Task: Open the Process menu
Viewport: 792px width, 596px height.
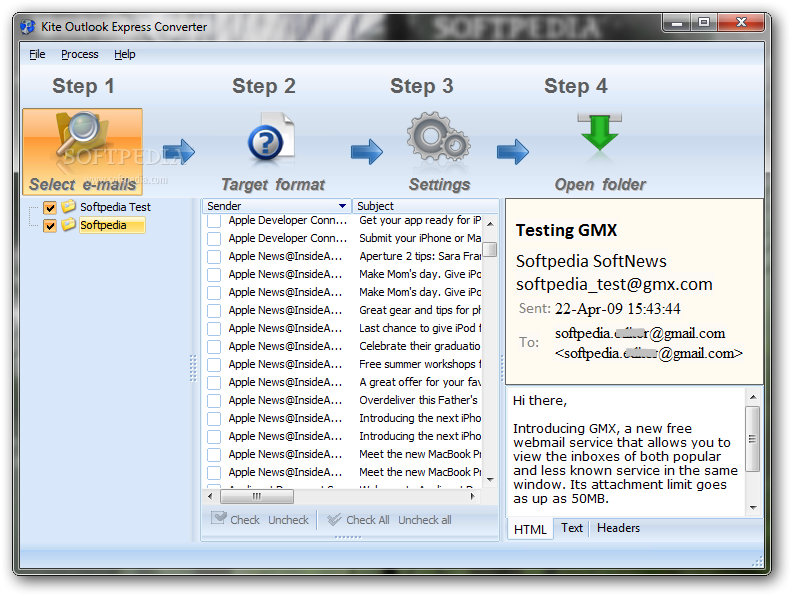Action: pos(80,54)
